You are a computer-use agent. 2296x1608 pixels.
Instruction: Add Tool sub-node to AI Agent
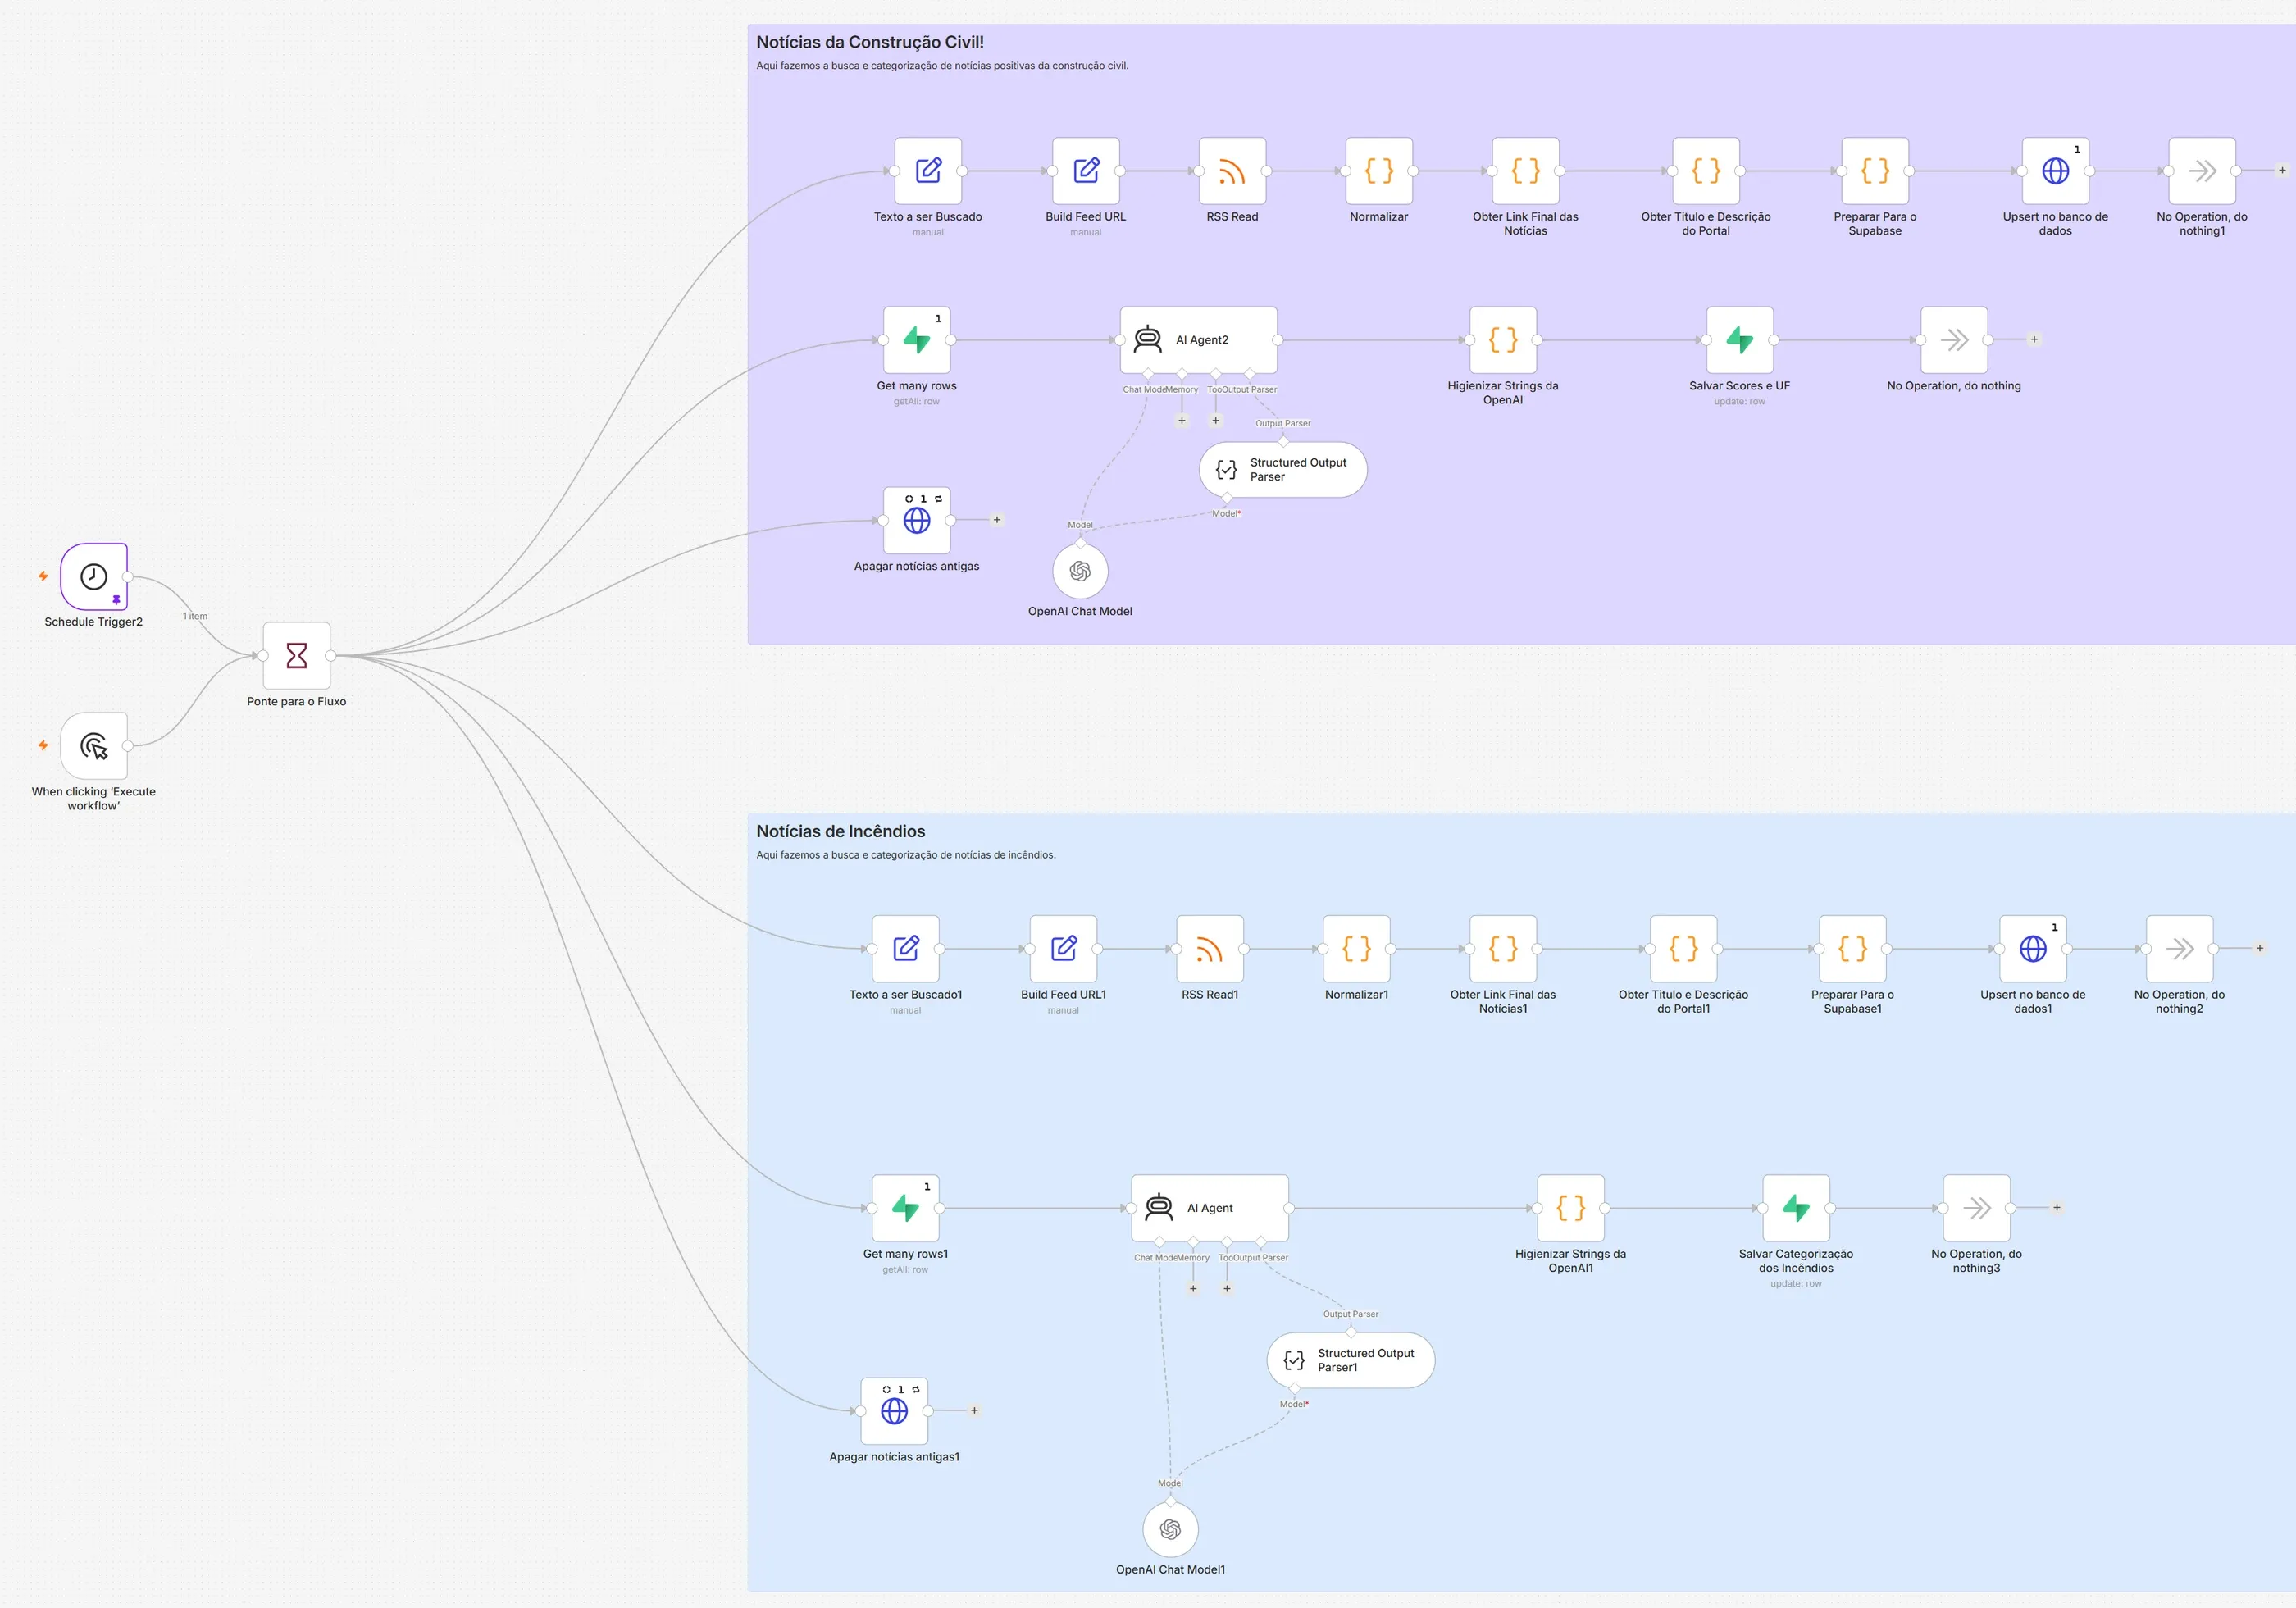[1227, 1289]
